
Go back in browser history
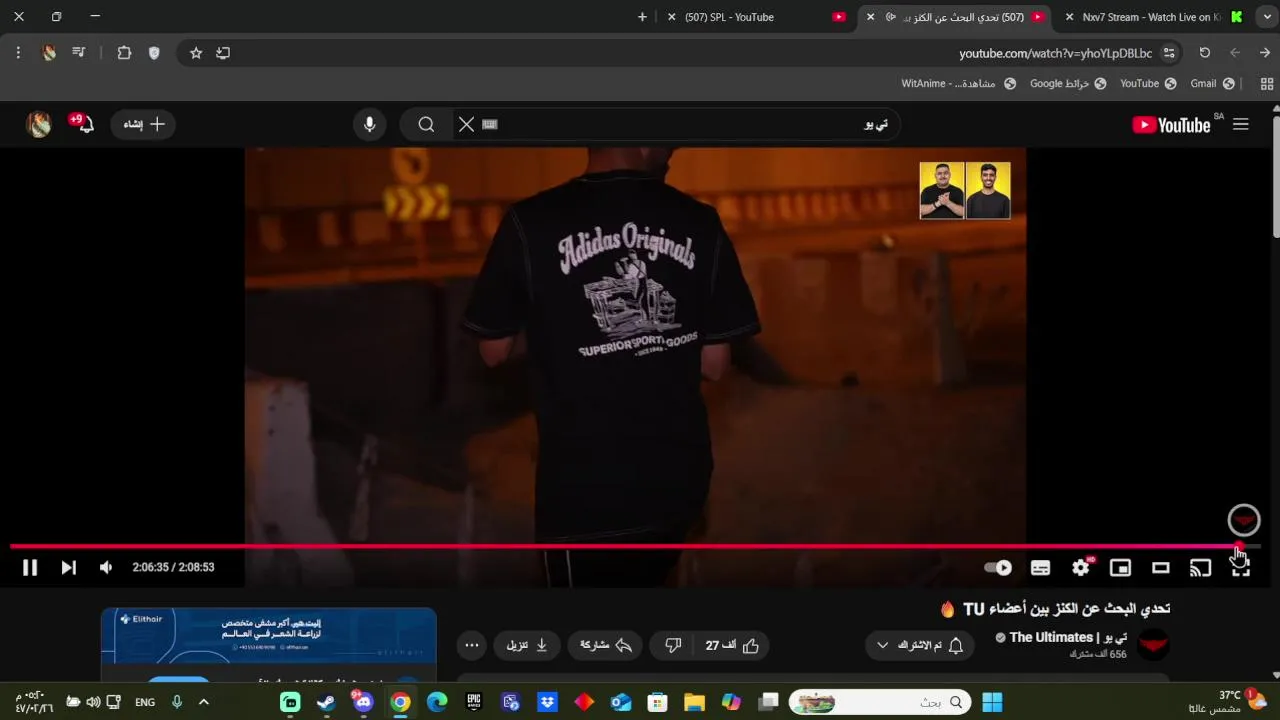(1265, 53)
